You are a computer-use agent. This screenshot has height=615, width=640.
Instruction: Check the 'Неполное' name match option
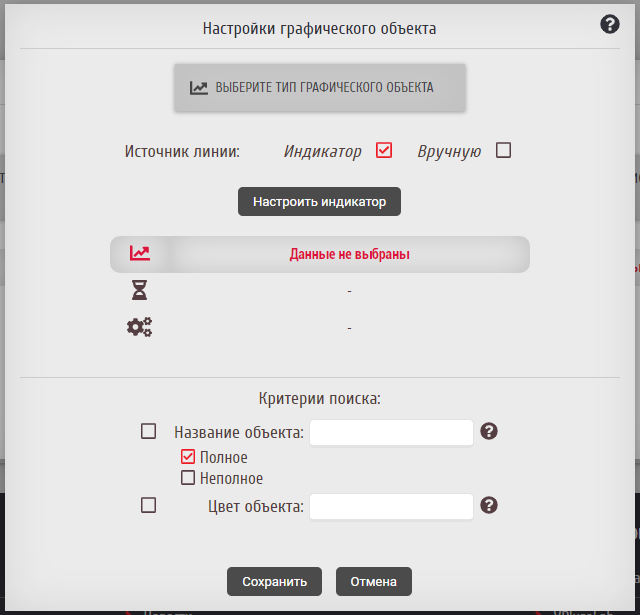188,478
